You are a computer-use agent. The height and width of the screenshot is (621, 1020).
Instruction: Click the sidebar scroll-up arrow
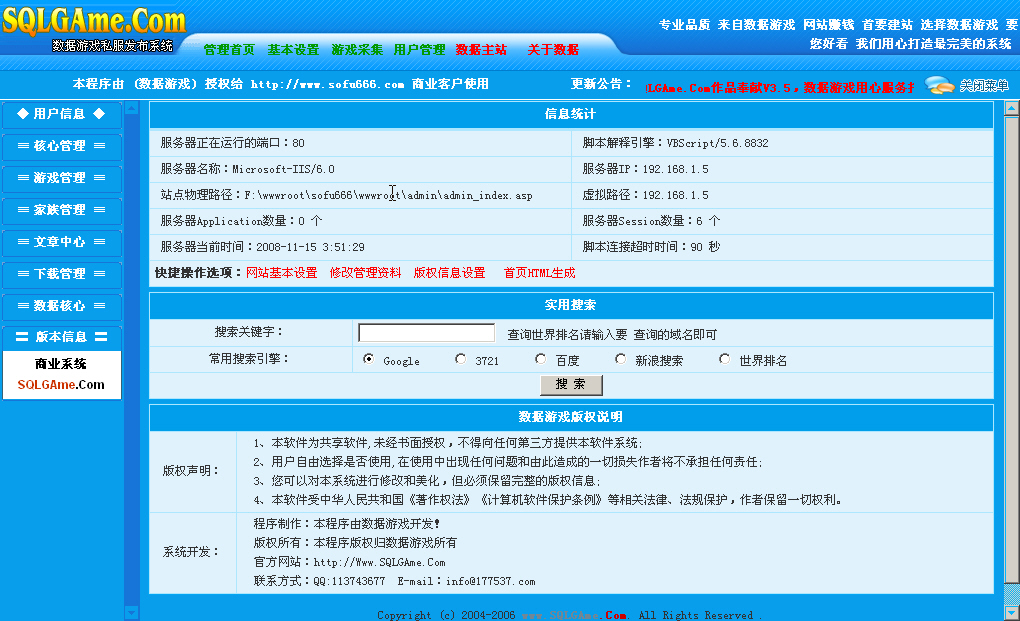click(x=131, y=106)
